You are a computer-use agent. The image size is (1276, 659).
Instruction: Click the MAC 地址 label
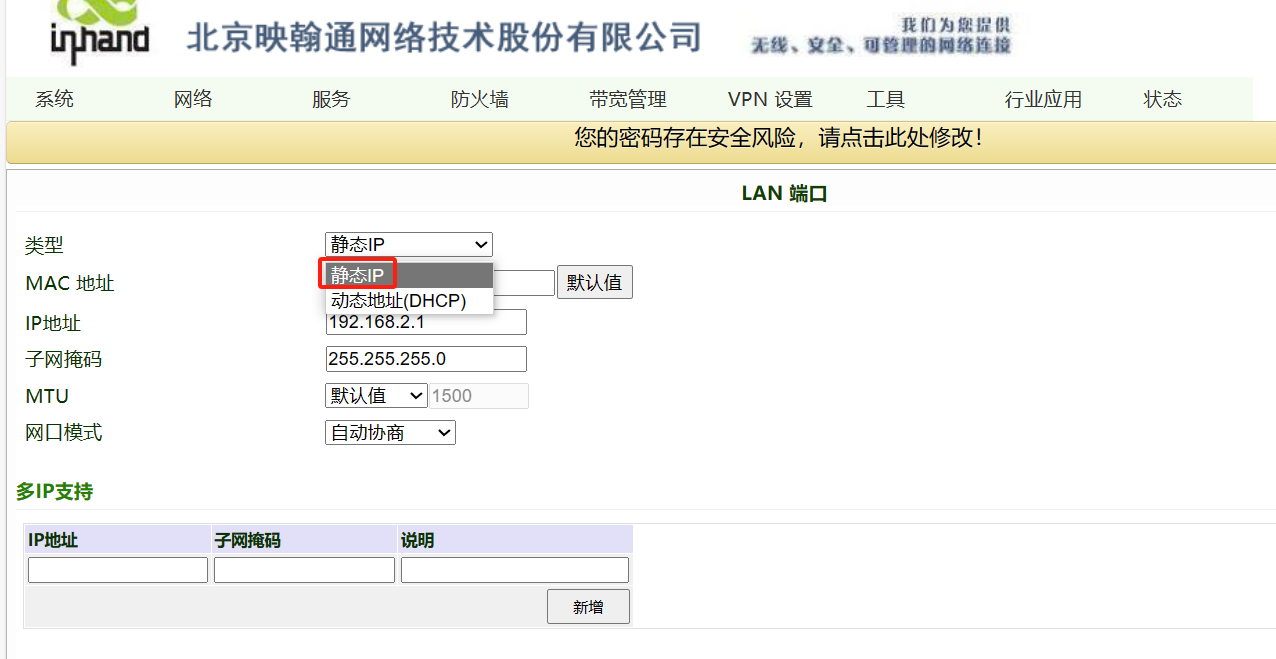coord(70,284)
